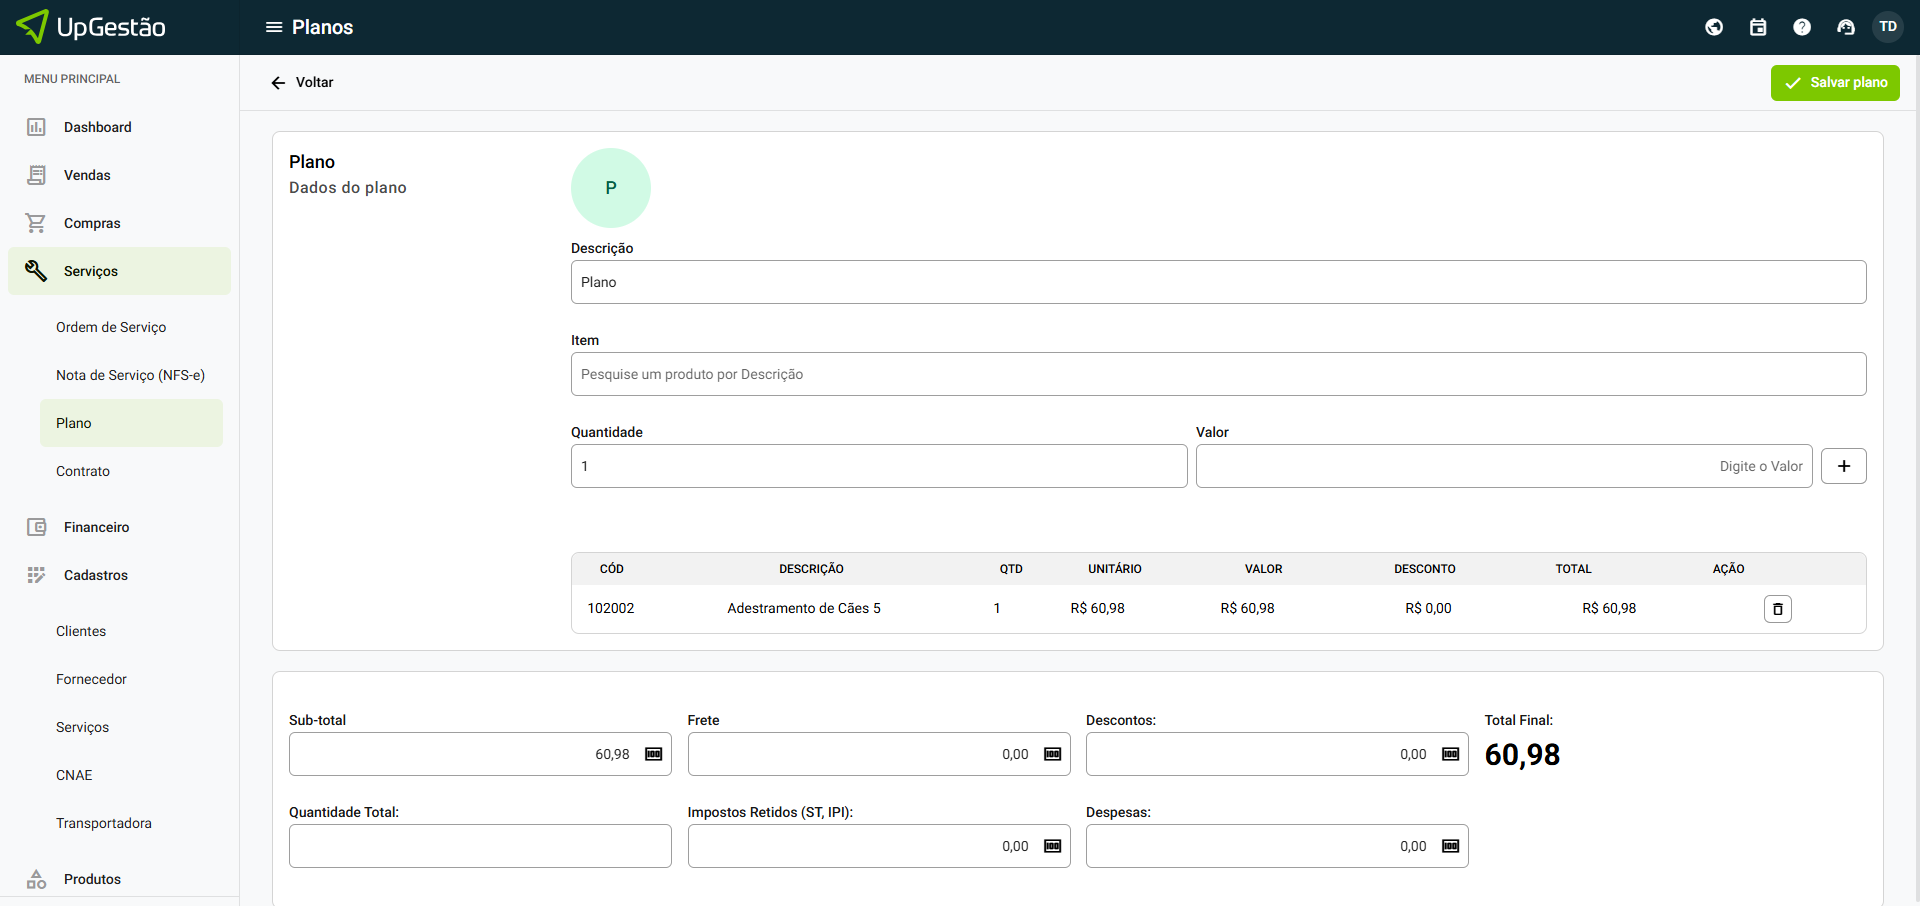Image resolution: width=1920 pixels, height=906 pixels.
Task: Click the Item product search field
Action: coord(1217,374)
